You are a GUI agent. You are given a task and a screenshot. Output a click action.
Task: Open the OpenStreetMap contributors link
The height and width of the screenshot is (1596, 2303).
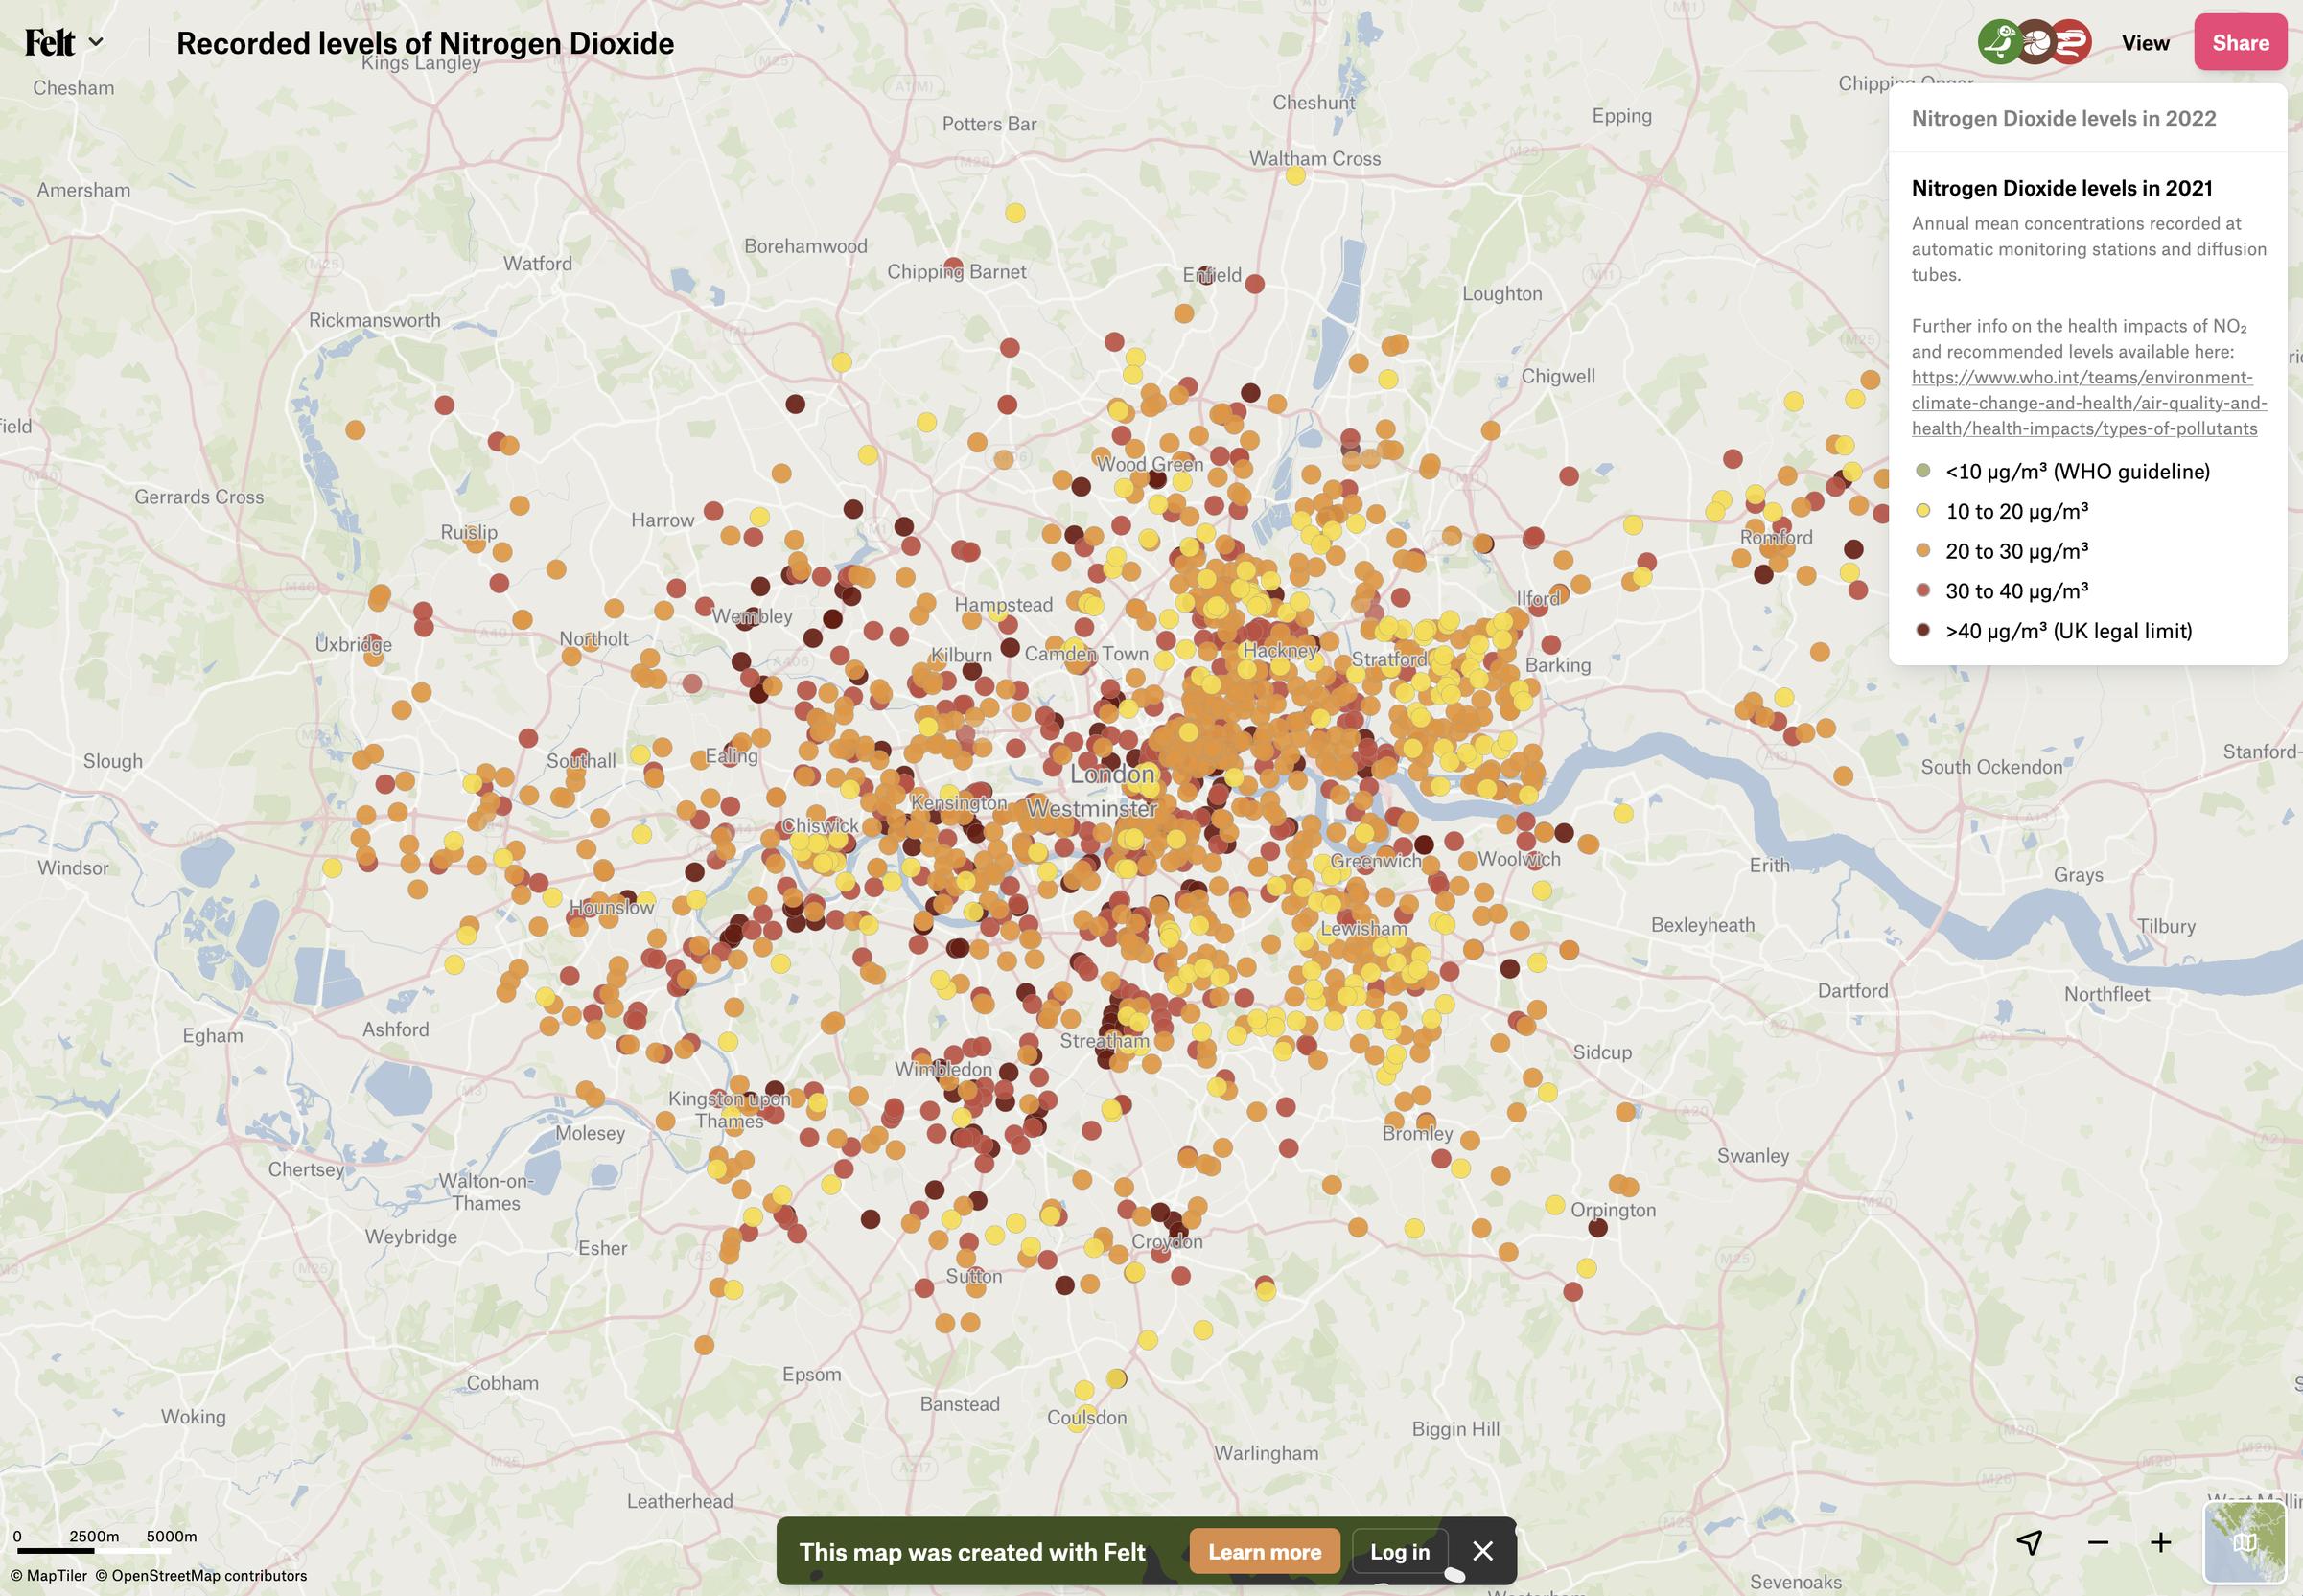pos(201,1576)
